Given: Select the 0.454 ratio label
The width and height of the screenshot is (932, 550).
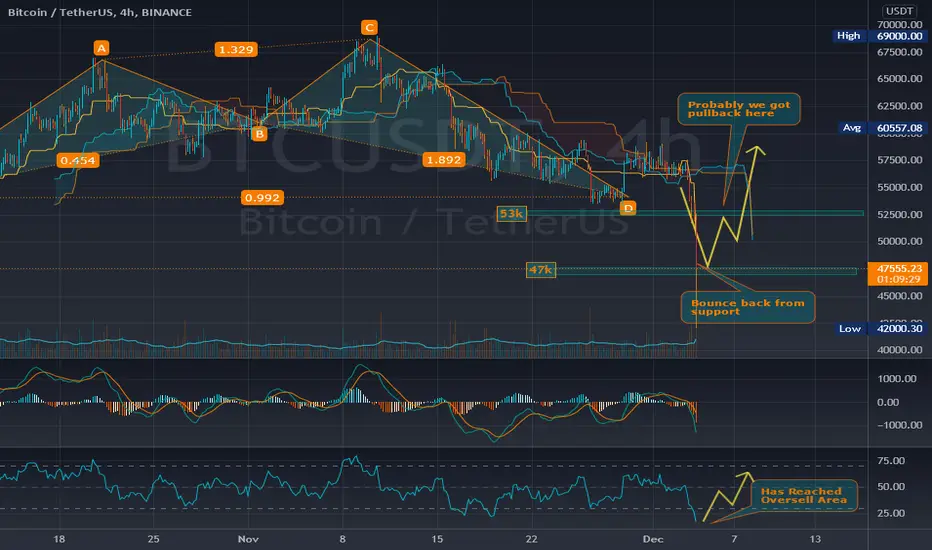Looking at the screenshot, I should point(78,160).
